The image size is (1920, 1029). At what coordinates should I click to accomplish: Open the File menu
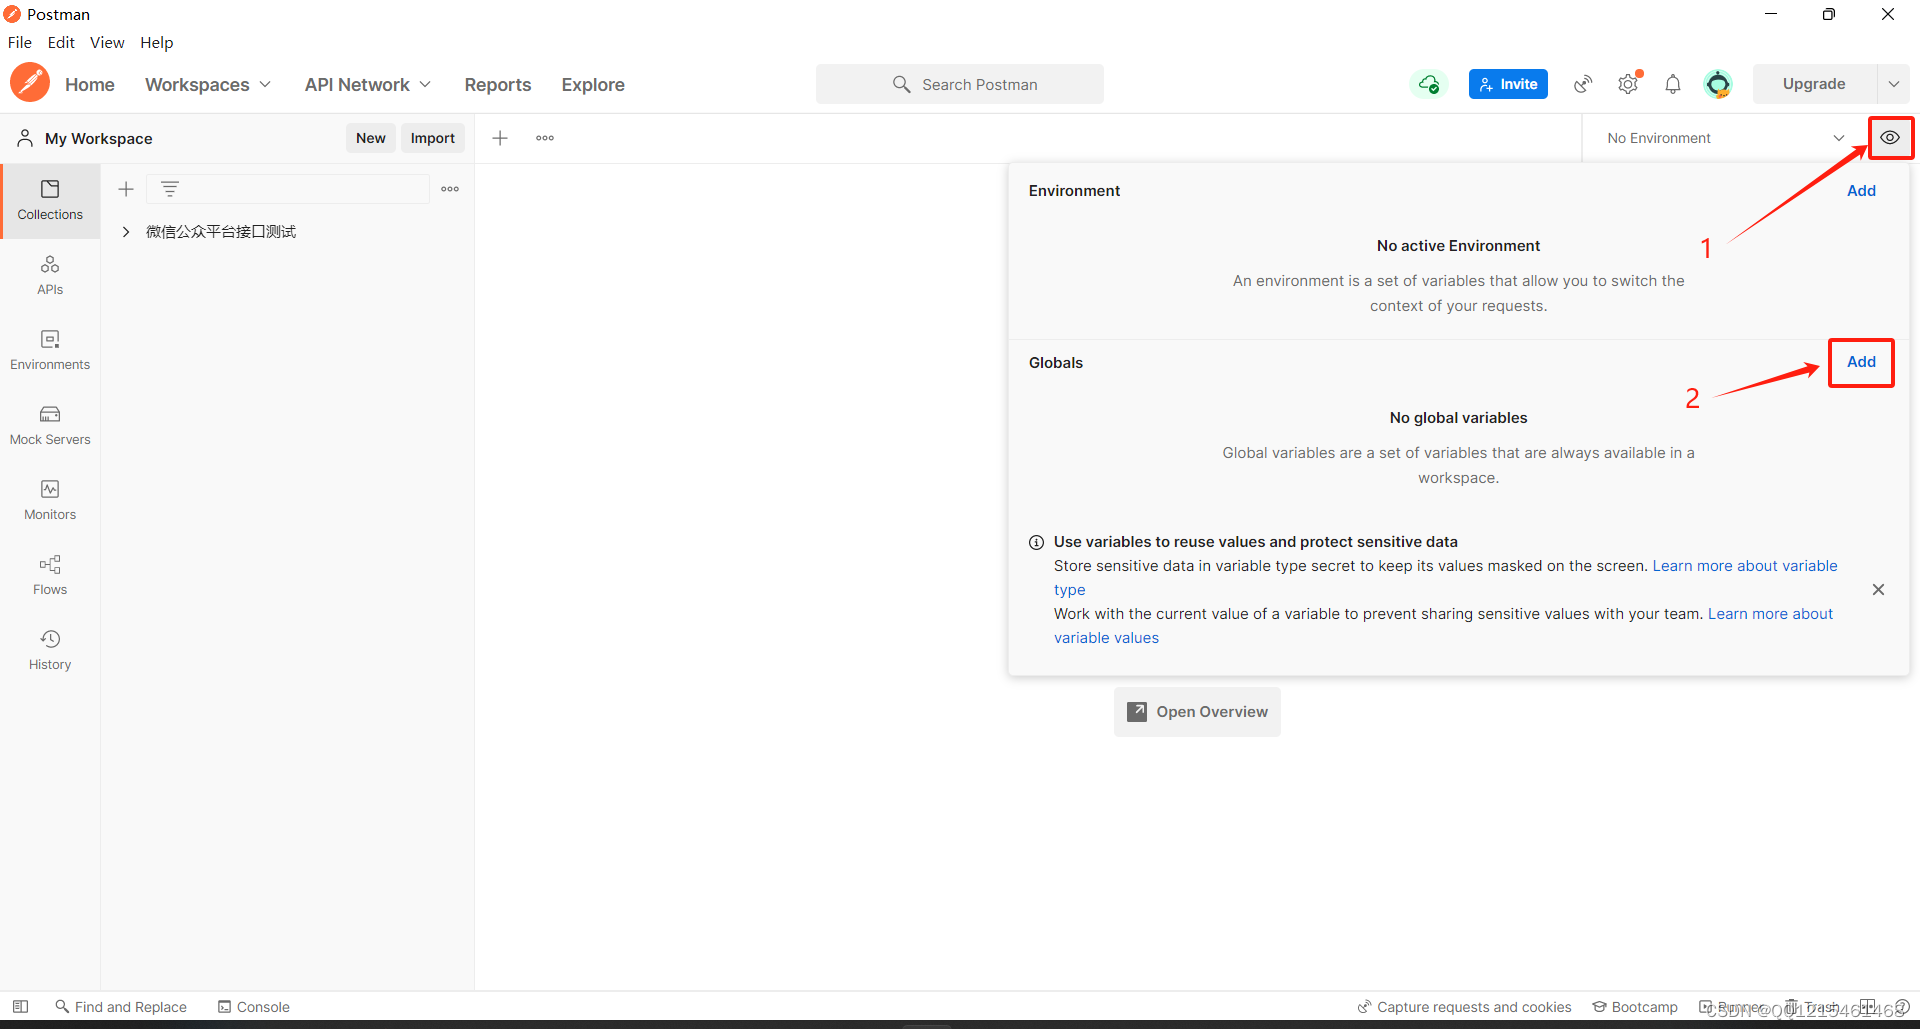click(20, 42)
